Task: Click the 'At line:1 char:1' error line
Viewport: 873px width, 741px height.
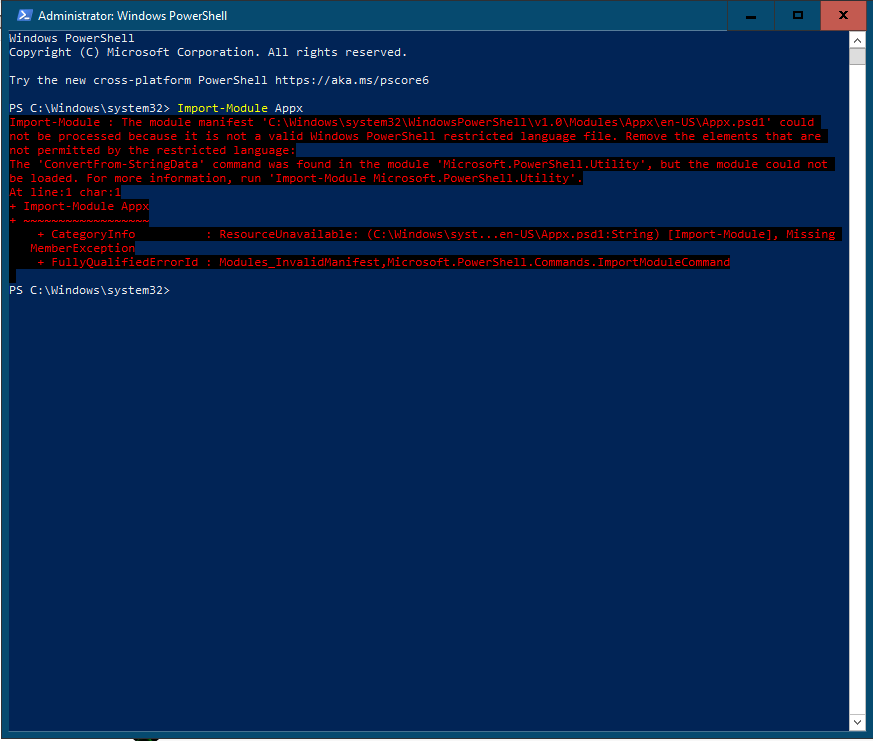Action: pyautogui.click(x=65, y=192)
